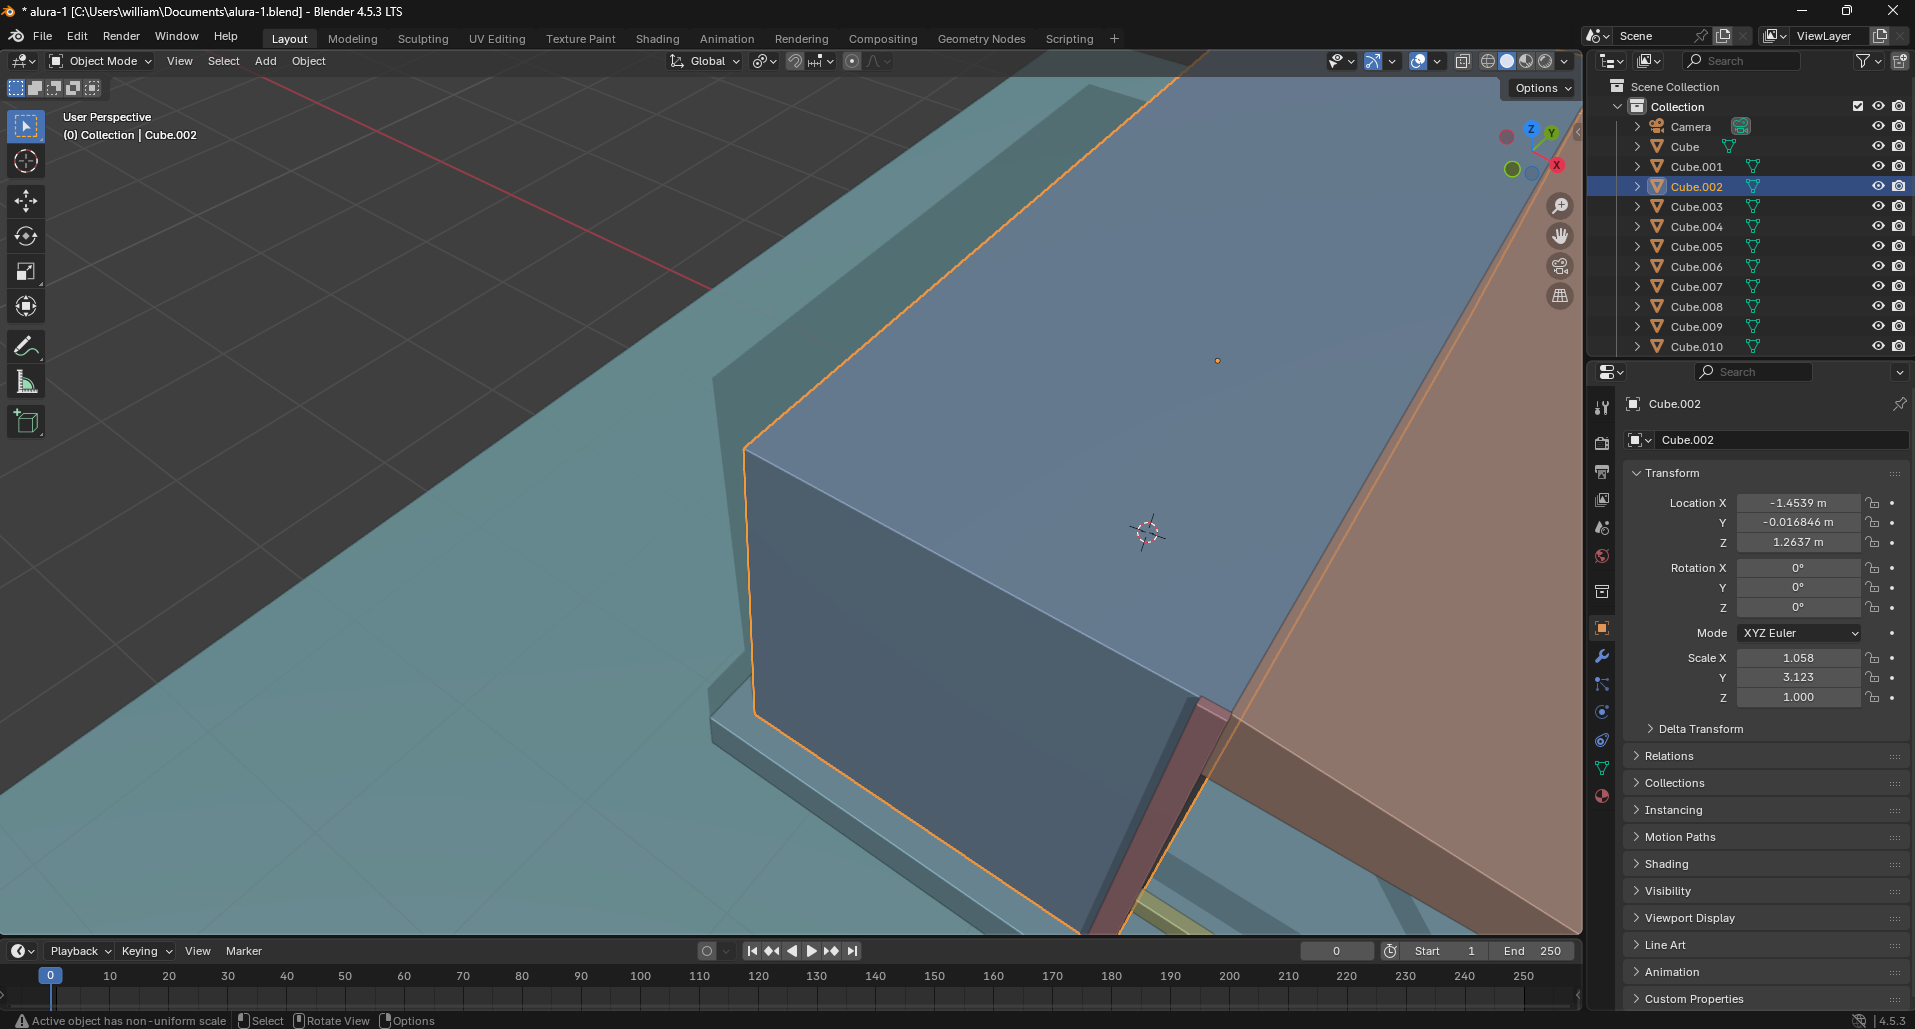Select the Measure tool
The height and width of the screenshot is (1029, 1915).
point(26,382)
